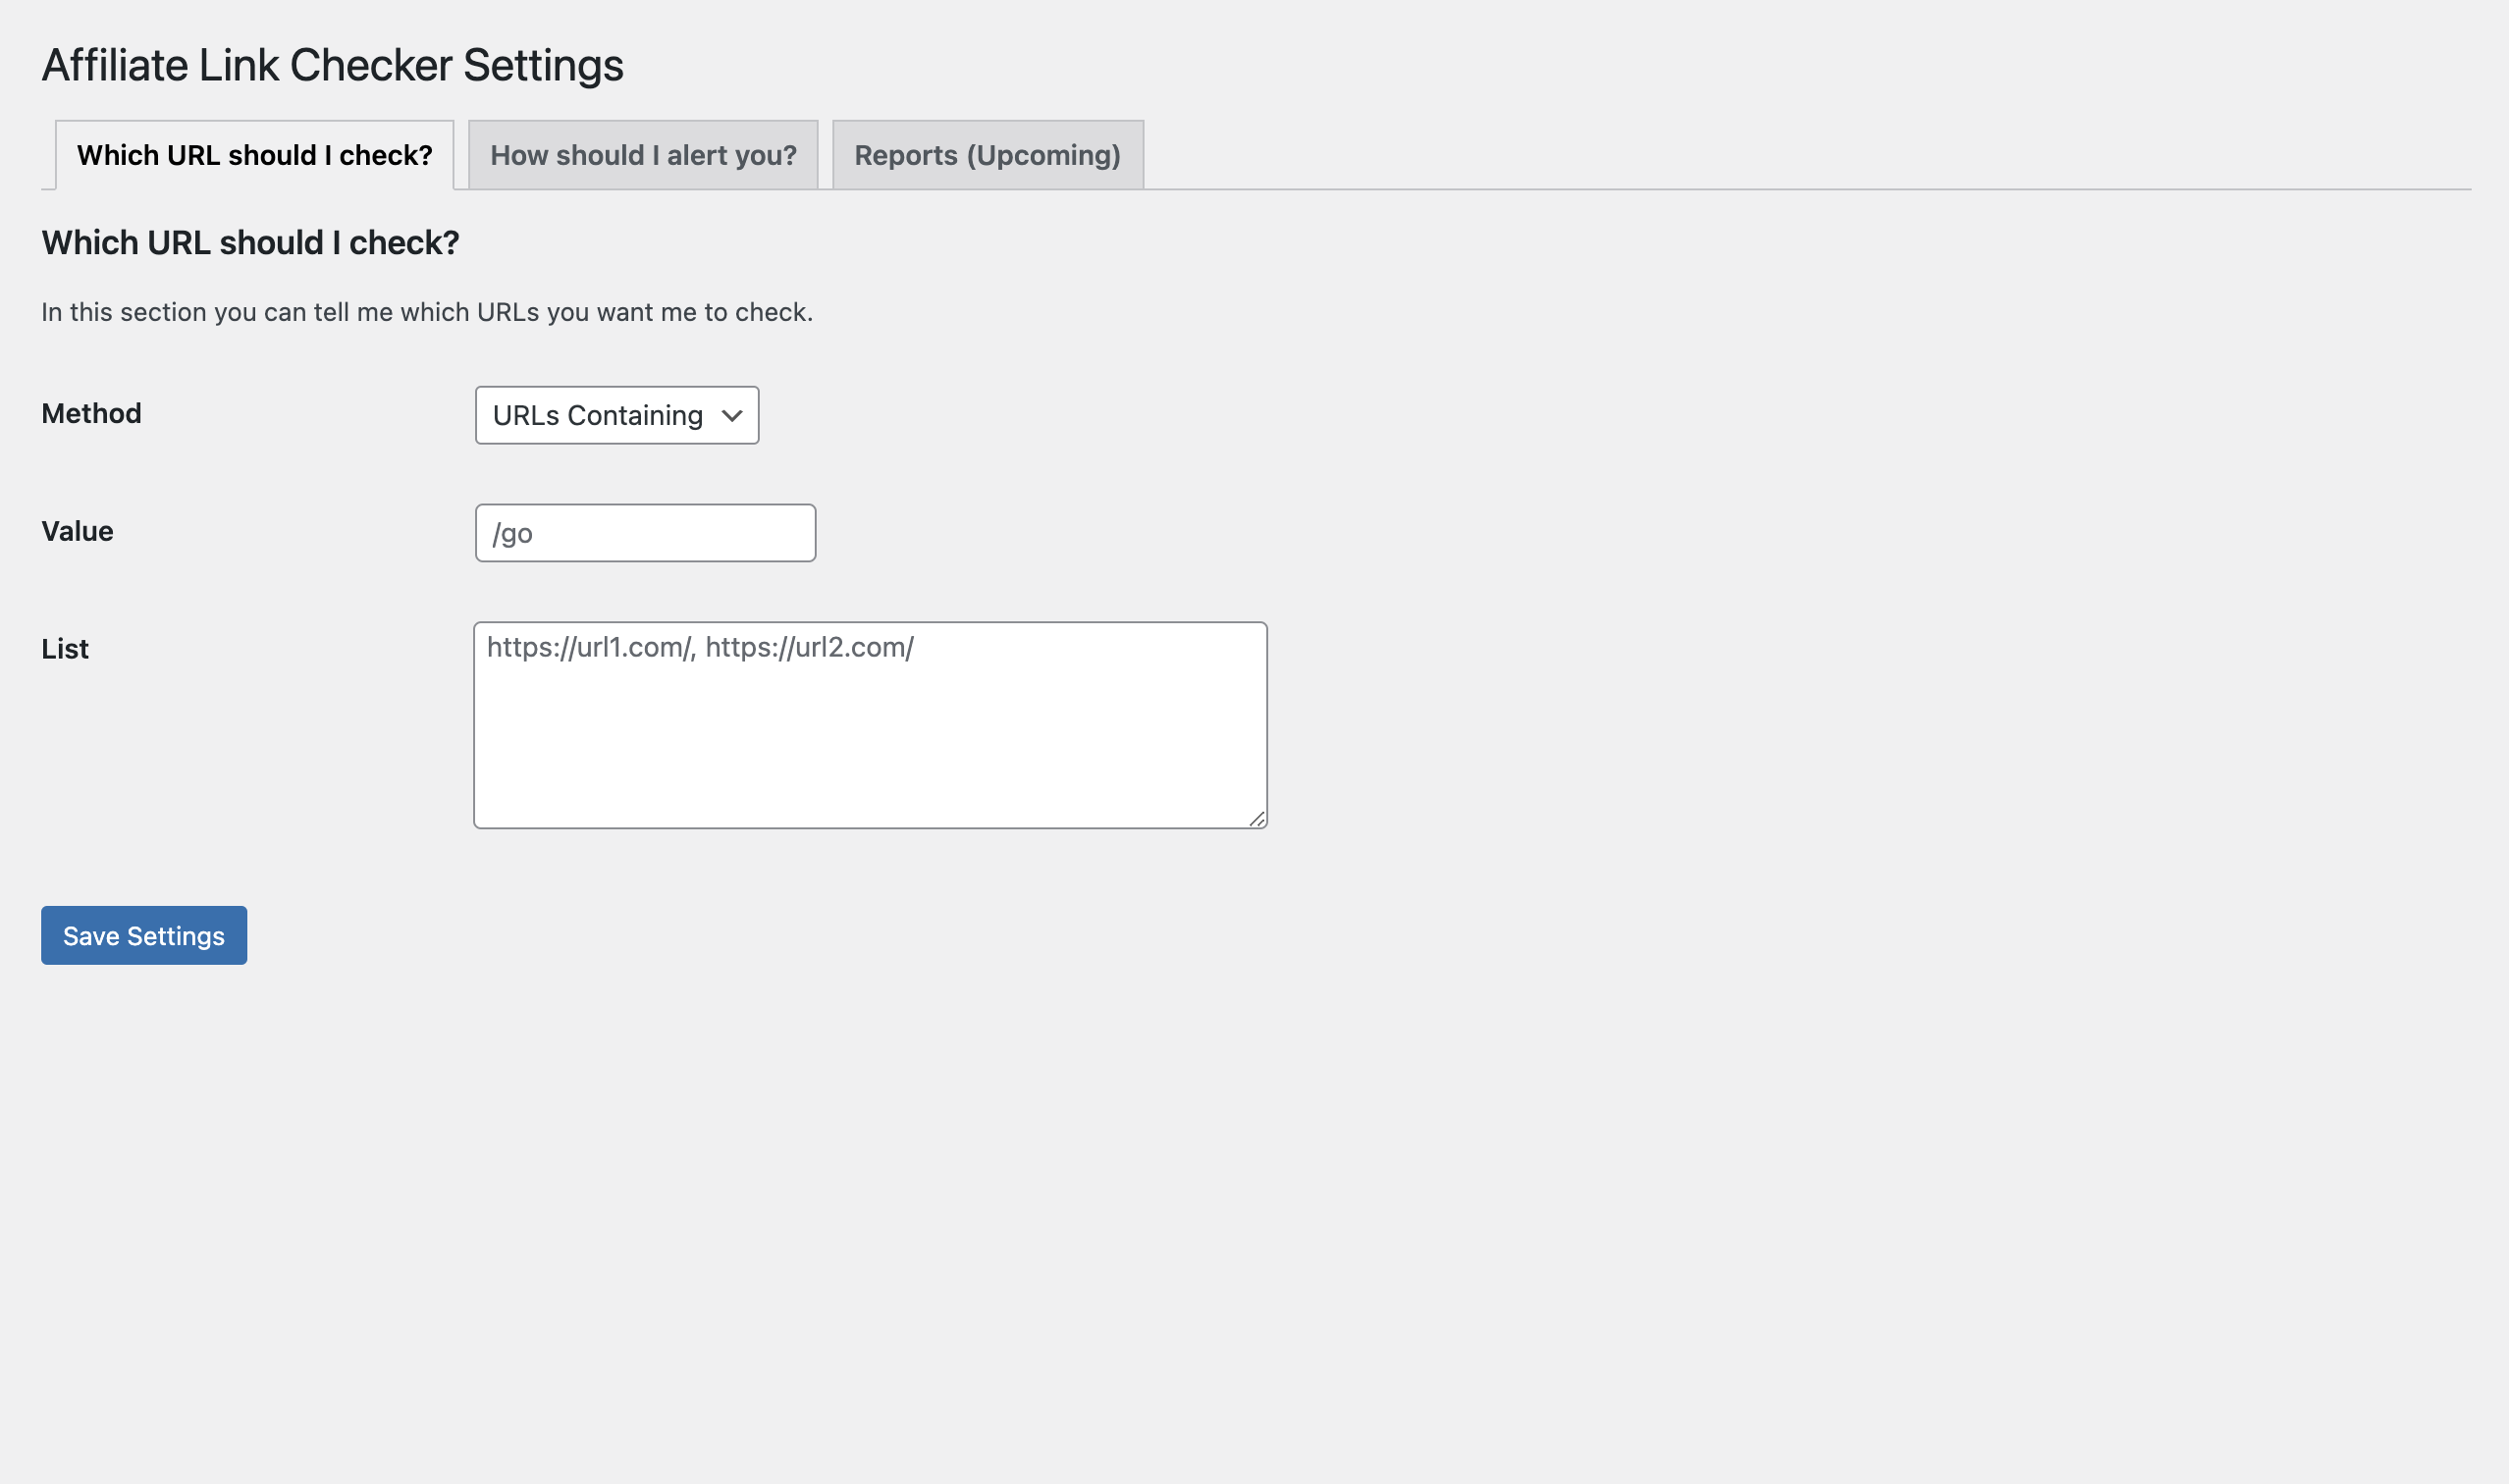The image size is (2509, 1484).
Task: Click the https://url1.com/ placeholder text in List
Action: tap(588, 647)
